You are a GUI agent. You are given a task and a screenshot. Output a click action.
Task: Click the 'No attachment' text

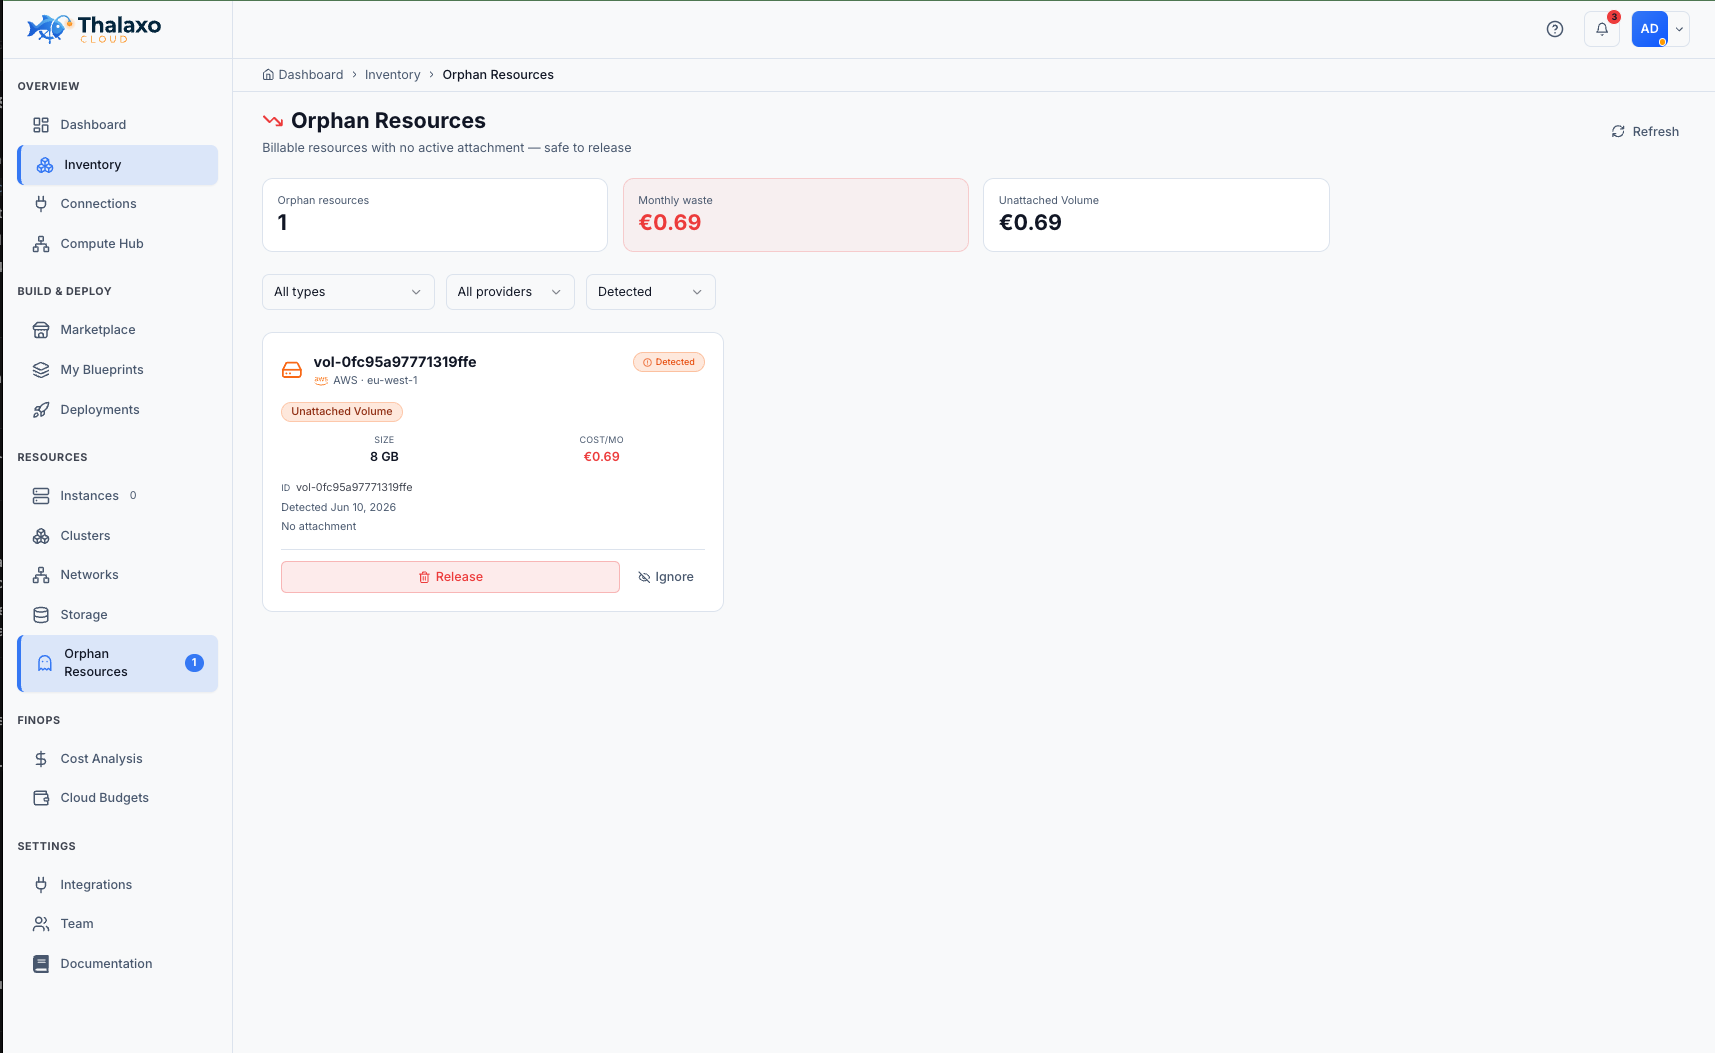pyautogui.click(x=319, y=527)
